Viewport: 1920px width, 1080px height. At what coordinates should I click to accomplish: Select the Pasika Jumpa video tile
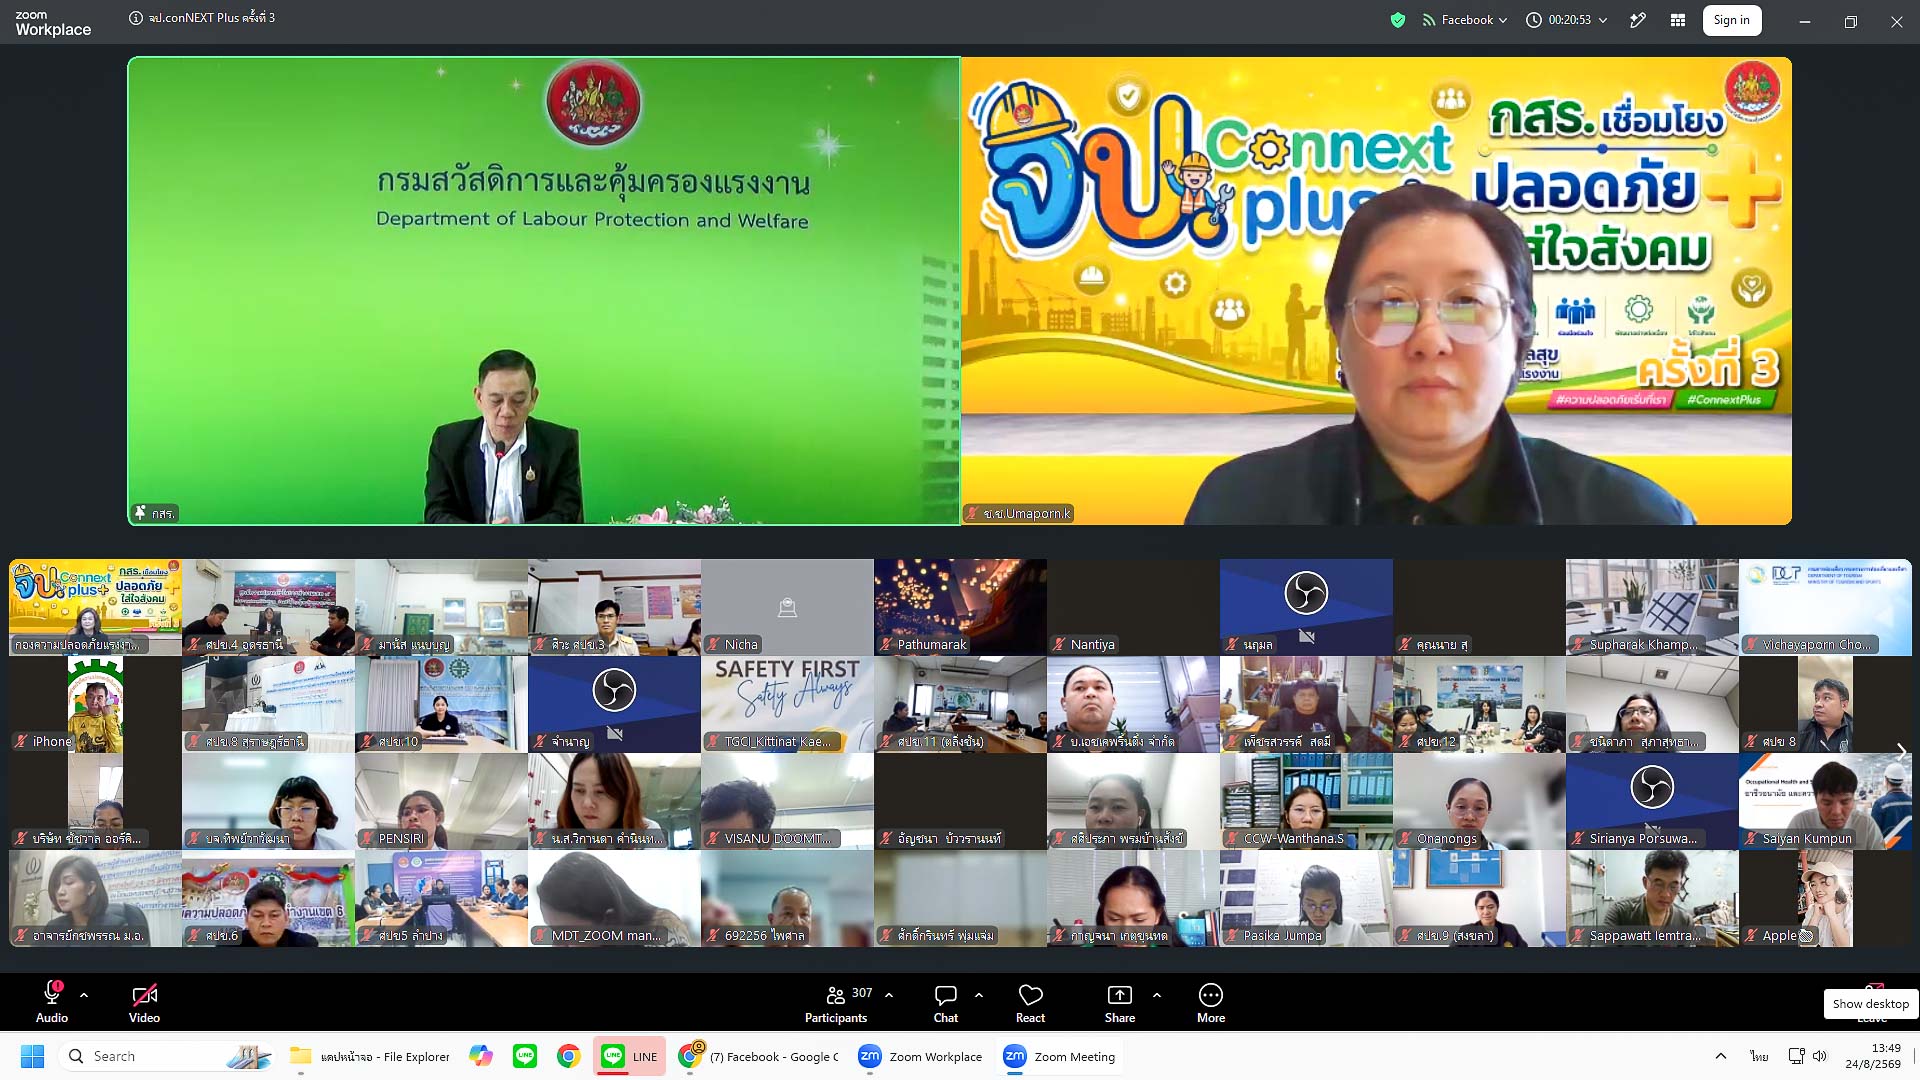(1306, 898)
